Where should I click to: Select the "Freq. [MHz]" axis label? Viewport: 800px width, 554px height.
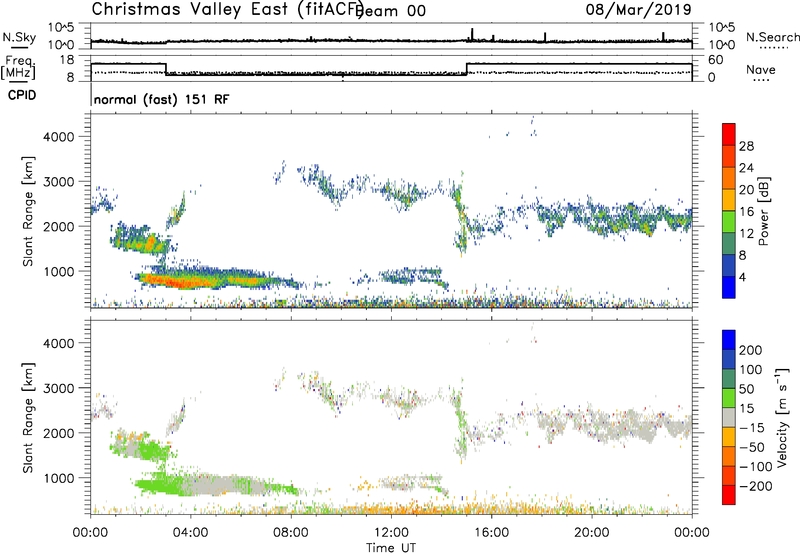click(x=18, y=68)
